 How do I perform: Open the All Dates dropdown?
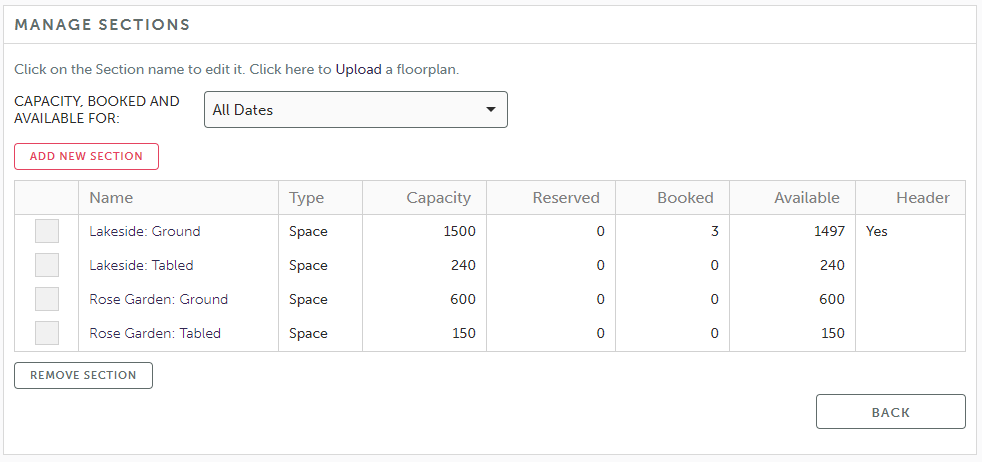(355, 110)
